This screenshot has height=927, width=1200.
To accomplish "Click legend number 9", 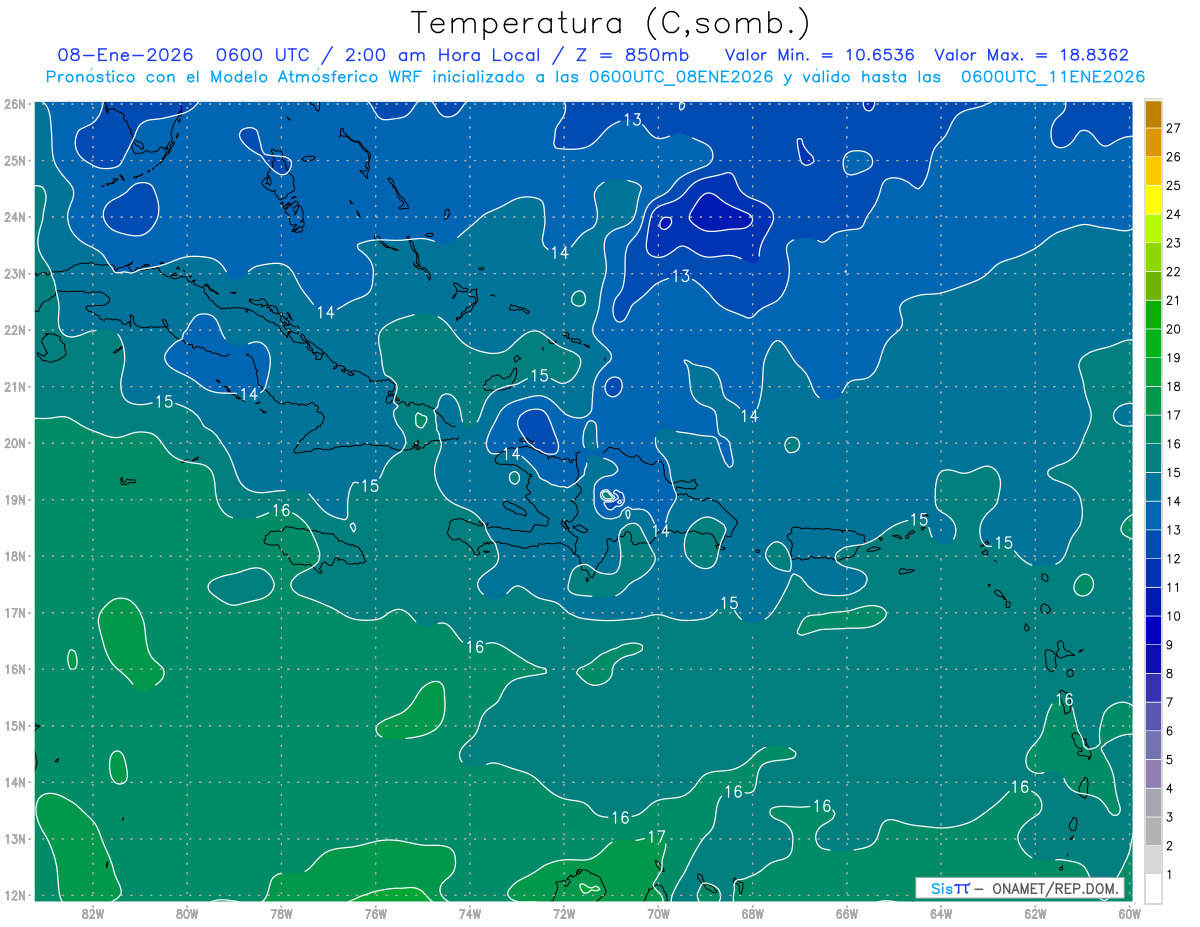I will [1170, 644].
